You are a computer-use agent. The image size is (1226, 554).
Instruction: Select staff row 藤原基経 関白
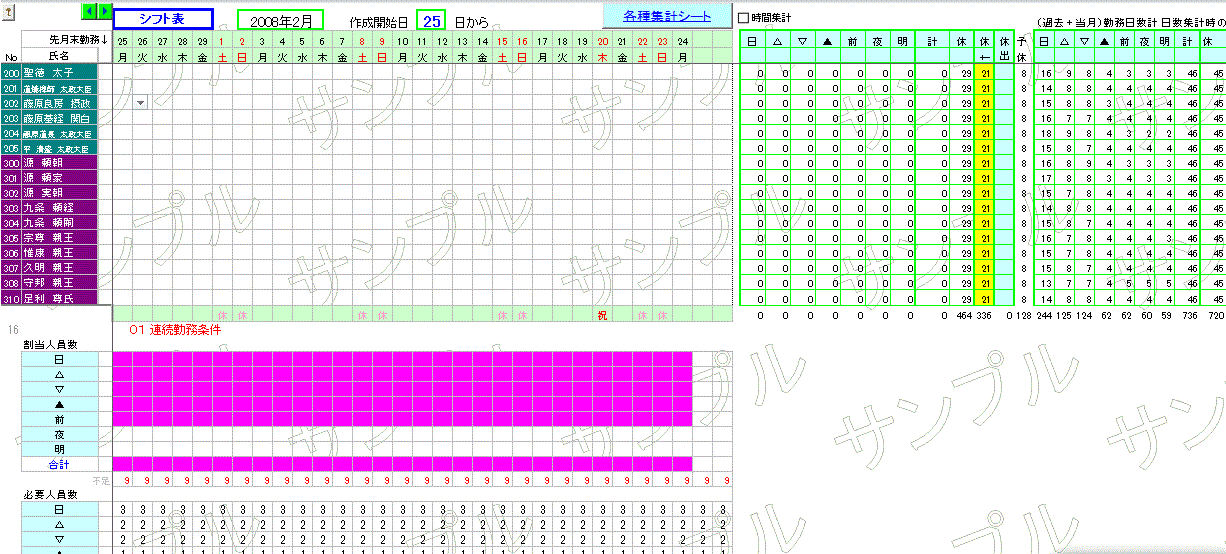61,118
